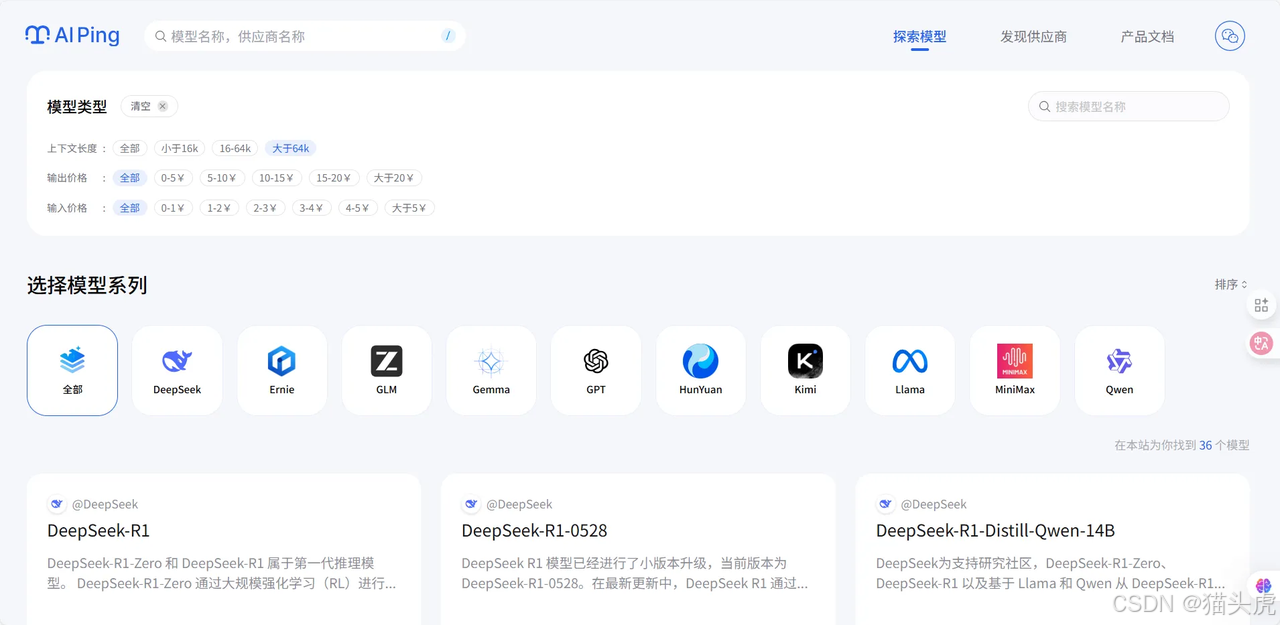Select the GPT series tile
The width and height of the screenshot is (1280, 625).
pos(596,370)
